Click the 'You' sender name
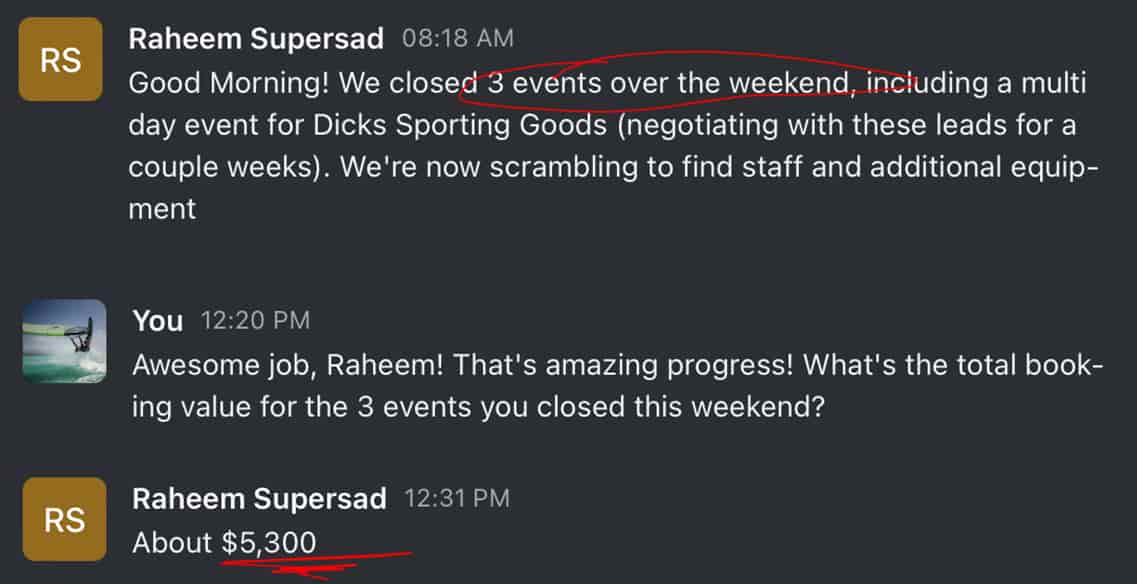 pyautogui.click(x=158, y=321)
